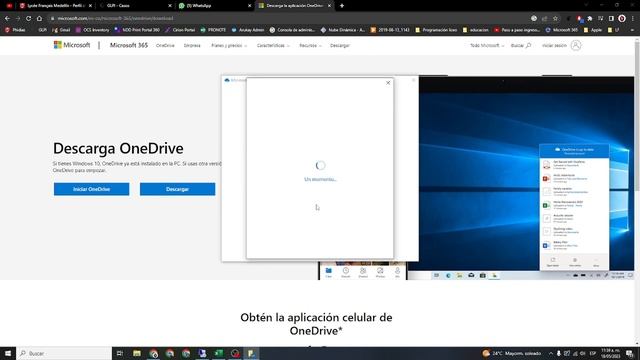
Task: Open the Empresa navigation item
Action: (192, 46)
